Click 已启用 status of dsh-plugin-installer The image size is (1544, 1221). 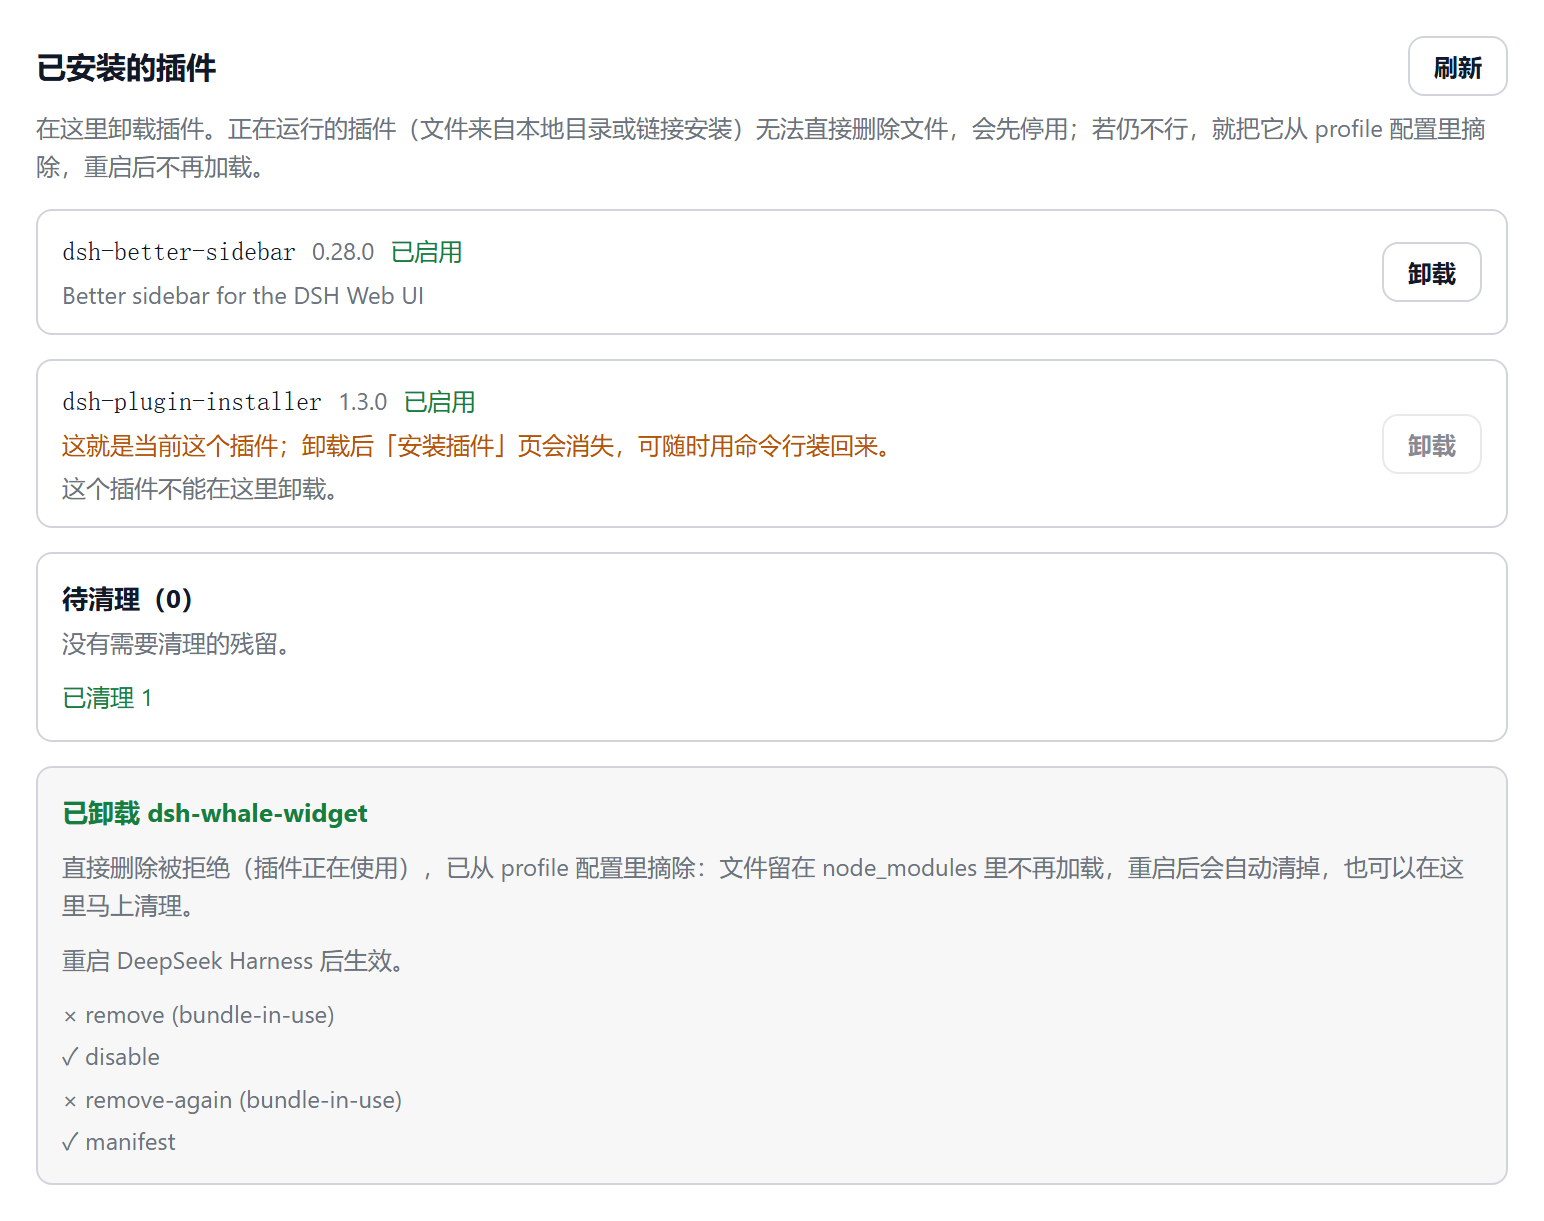coord(440,402)
